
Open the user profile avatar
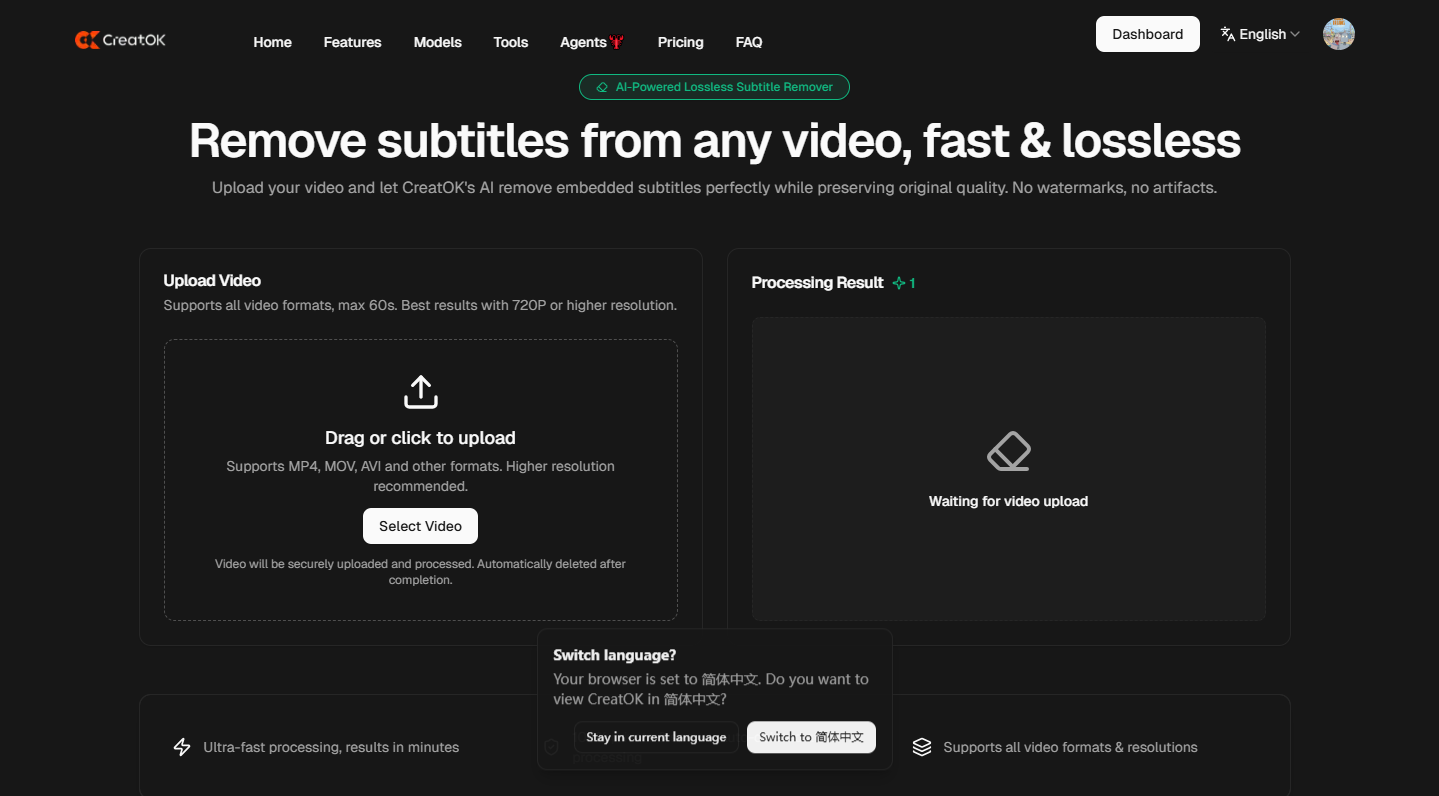point(1338,34)
